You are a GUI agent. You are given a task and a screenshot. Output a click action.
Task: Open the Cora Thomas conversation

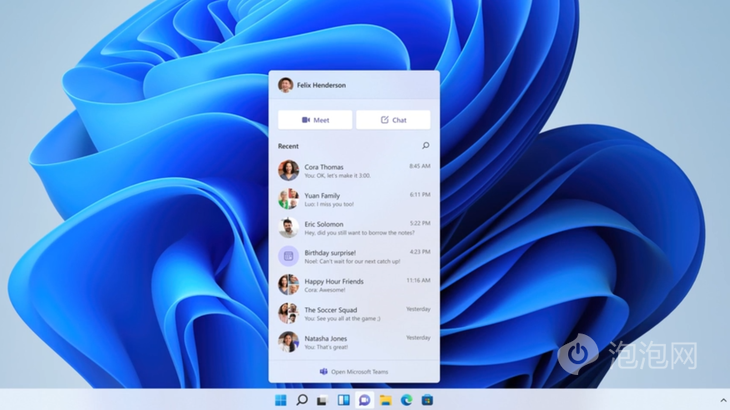354,171
